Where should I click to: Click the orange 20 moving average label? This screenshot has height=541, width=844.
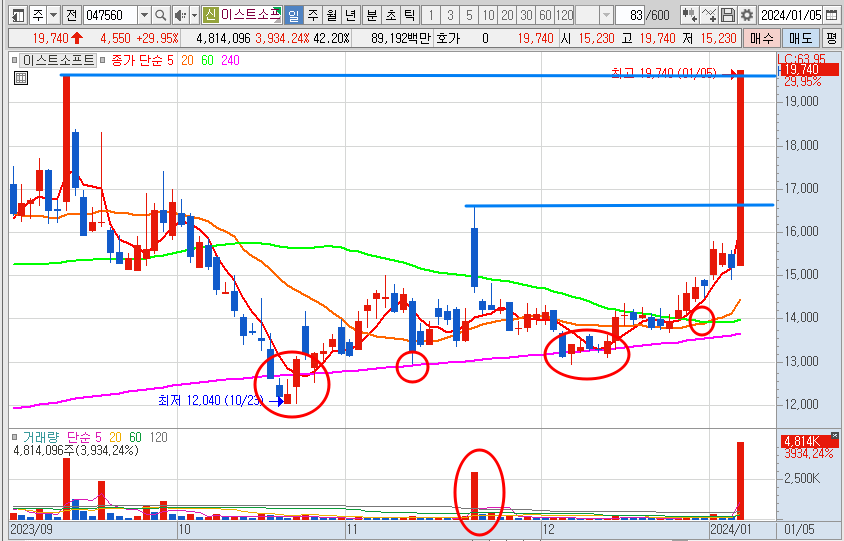click(187, 60)
